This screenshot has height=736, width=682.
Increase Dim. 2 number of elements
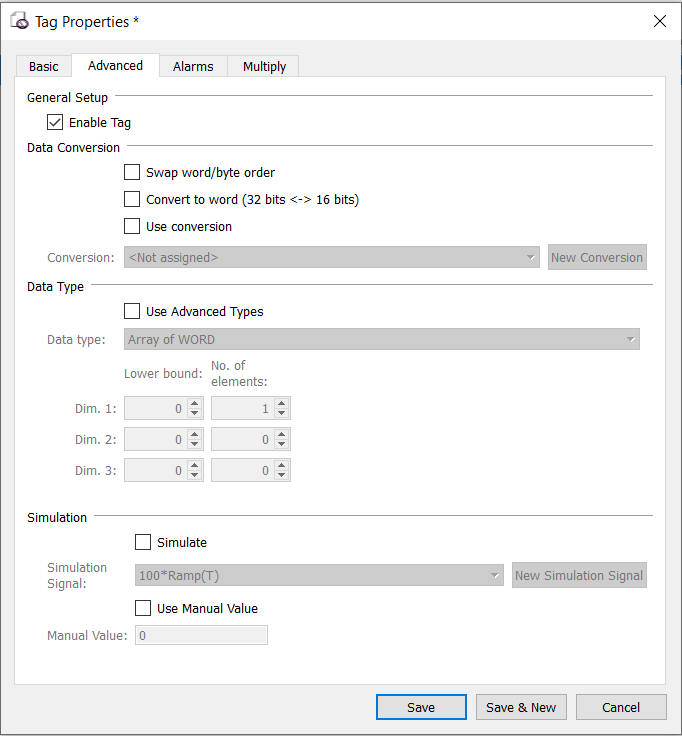click(281, 434)
